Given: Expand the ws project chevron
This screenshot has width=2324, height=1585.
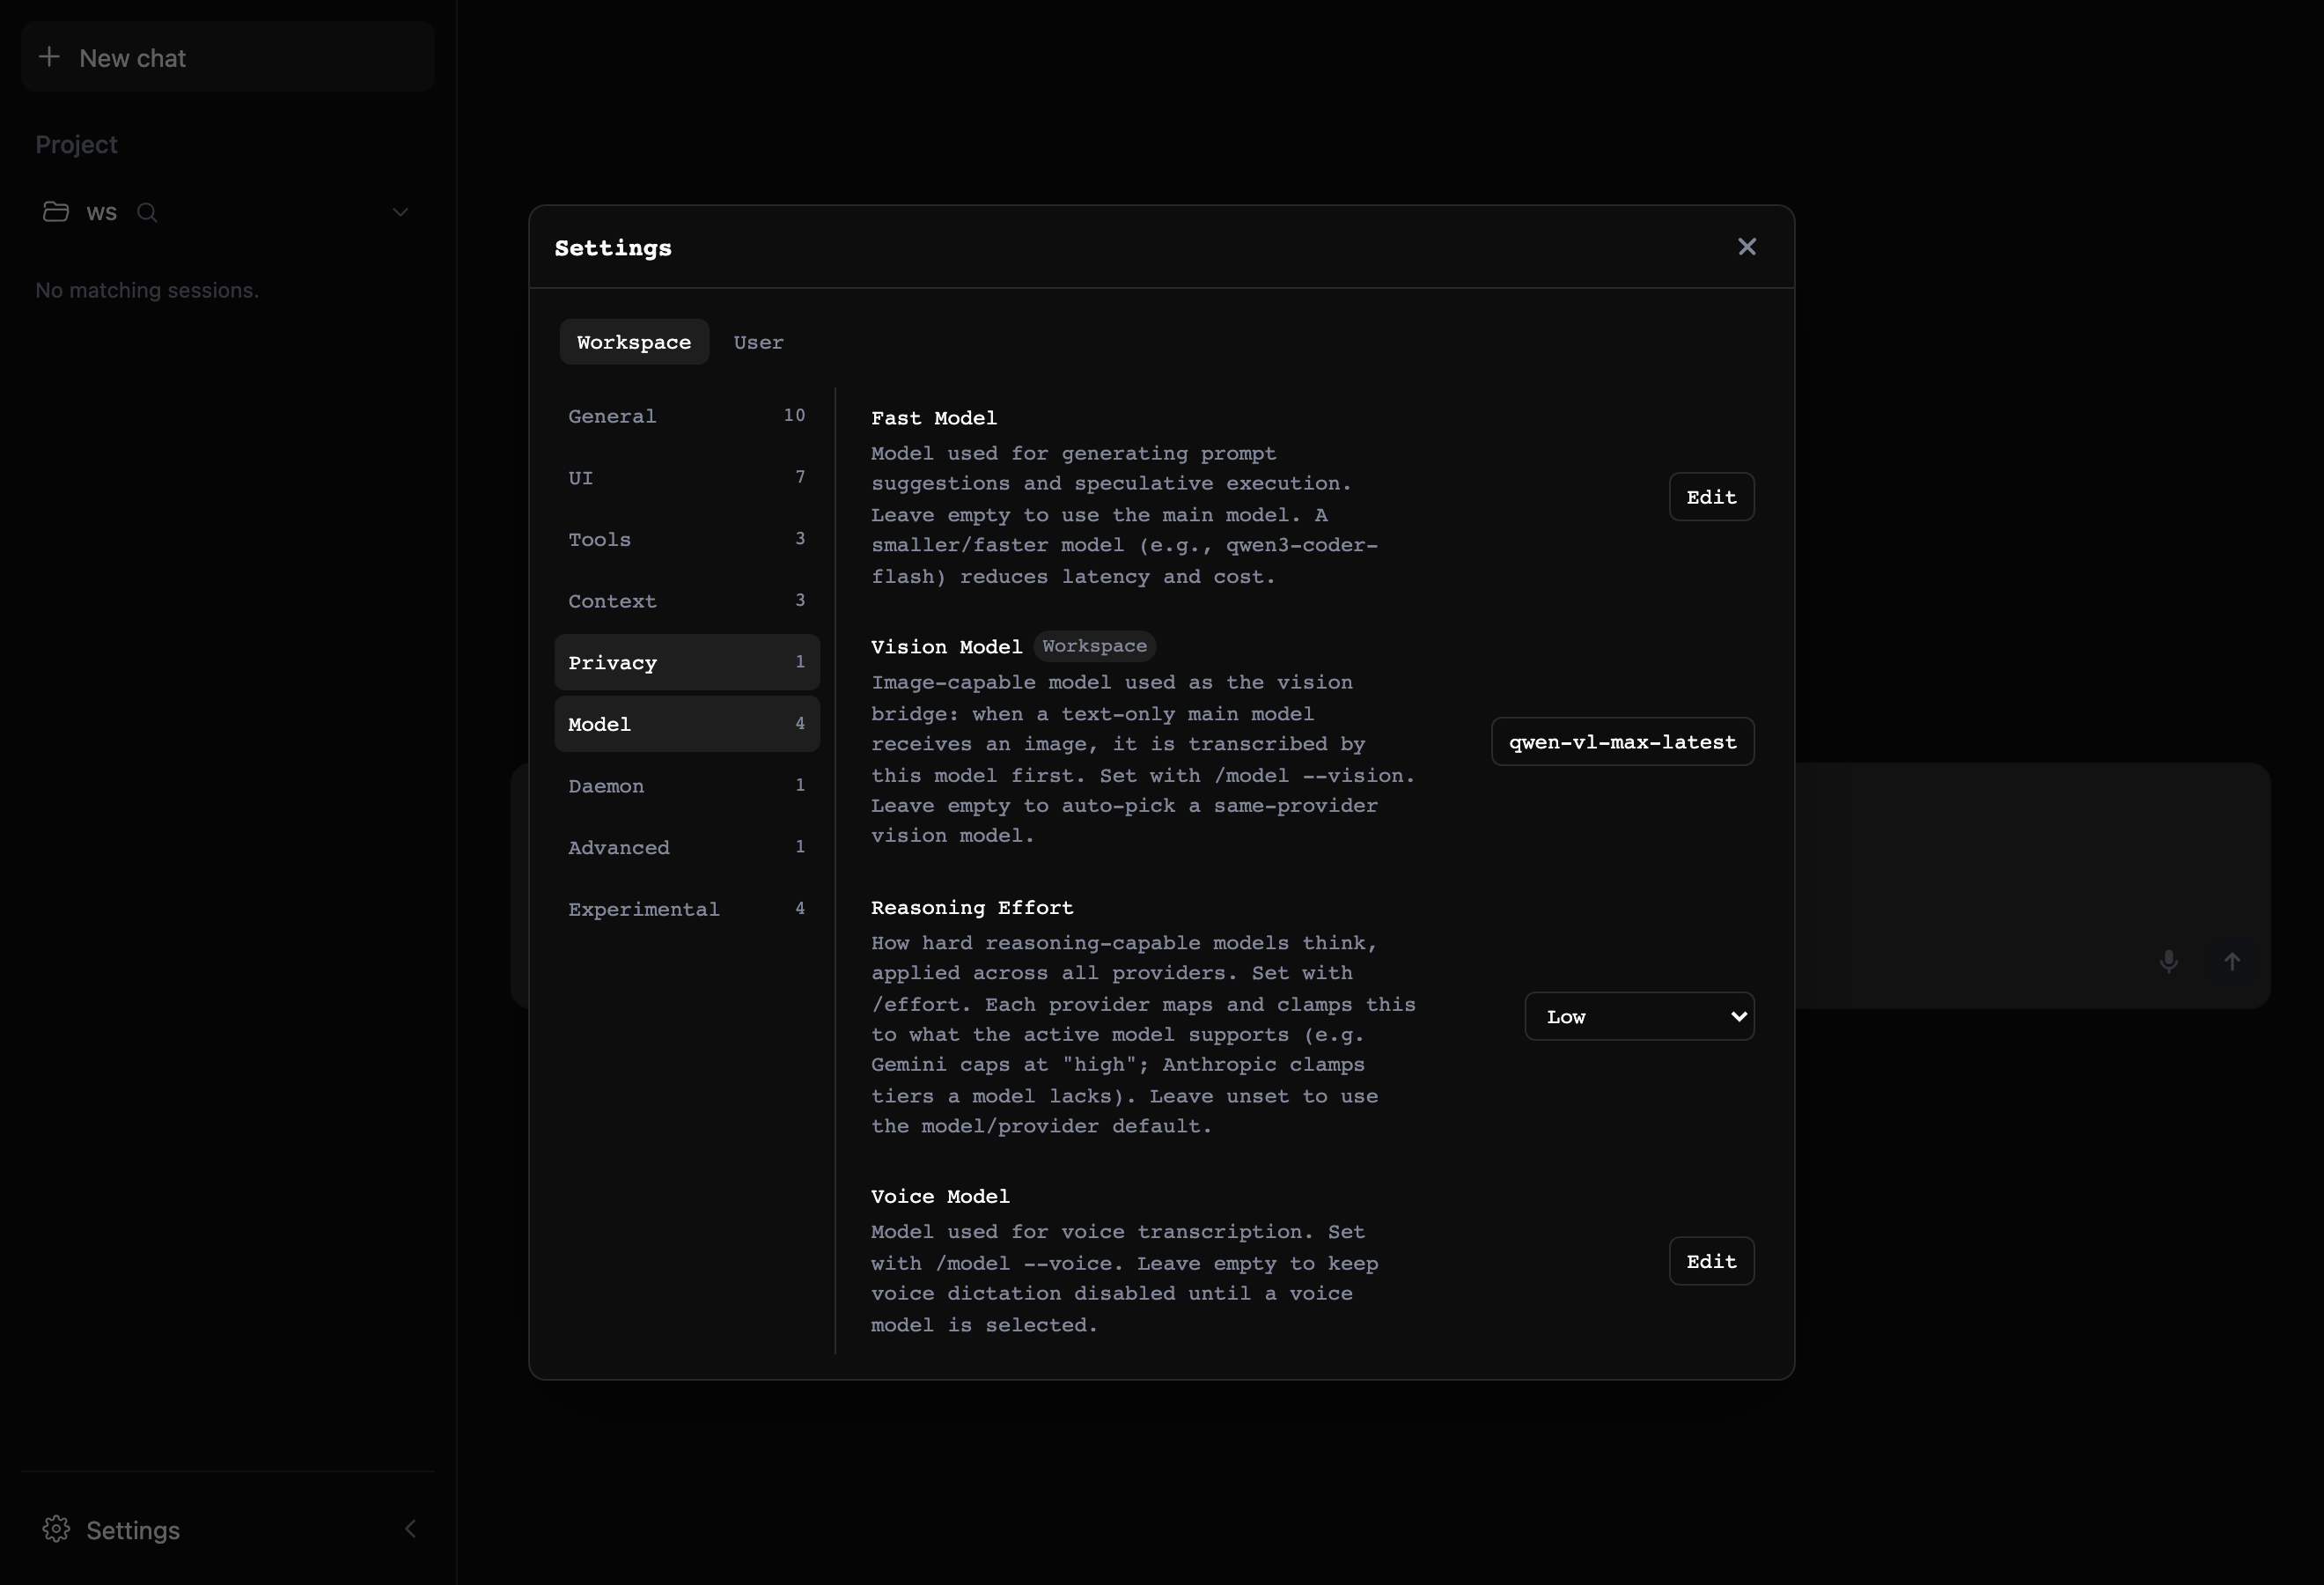Looking at the screenshot, I should click(400, 212).
